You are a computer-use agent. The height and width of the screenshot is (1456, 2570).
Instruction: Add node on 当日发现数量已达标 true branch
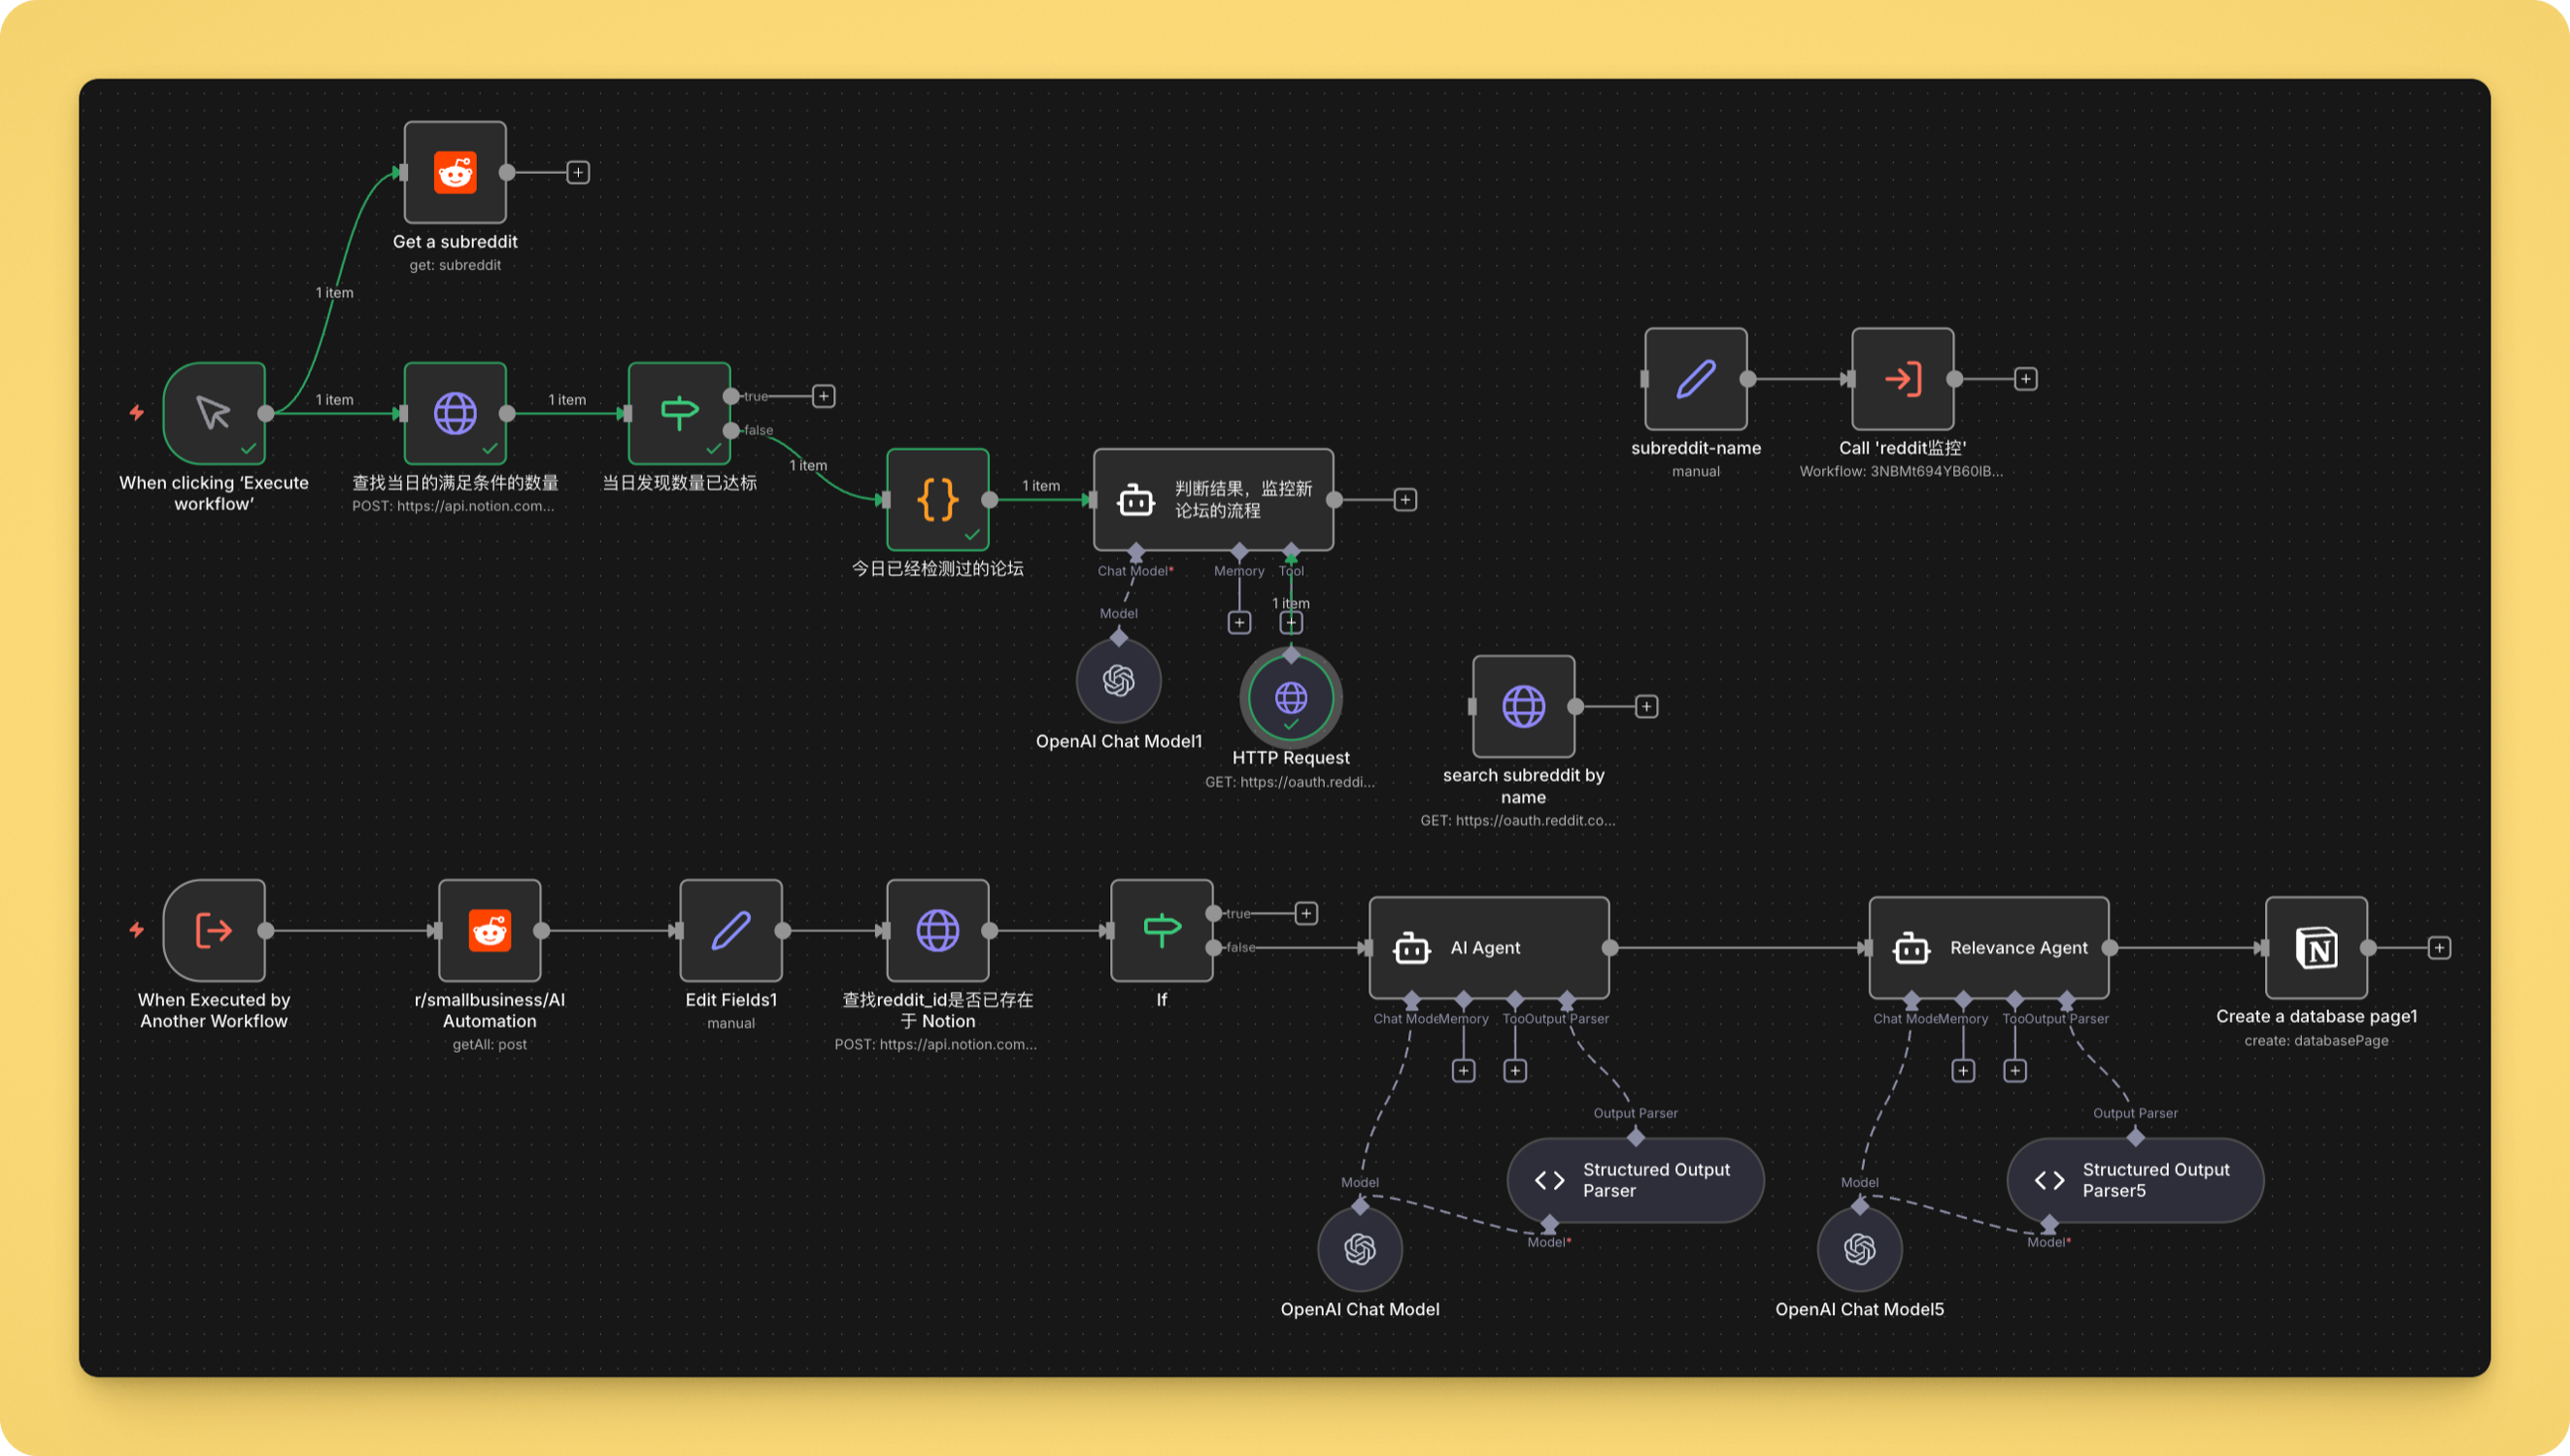[823, 396]
